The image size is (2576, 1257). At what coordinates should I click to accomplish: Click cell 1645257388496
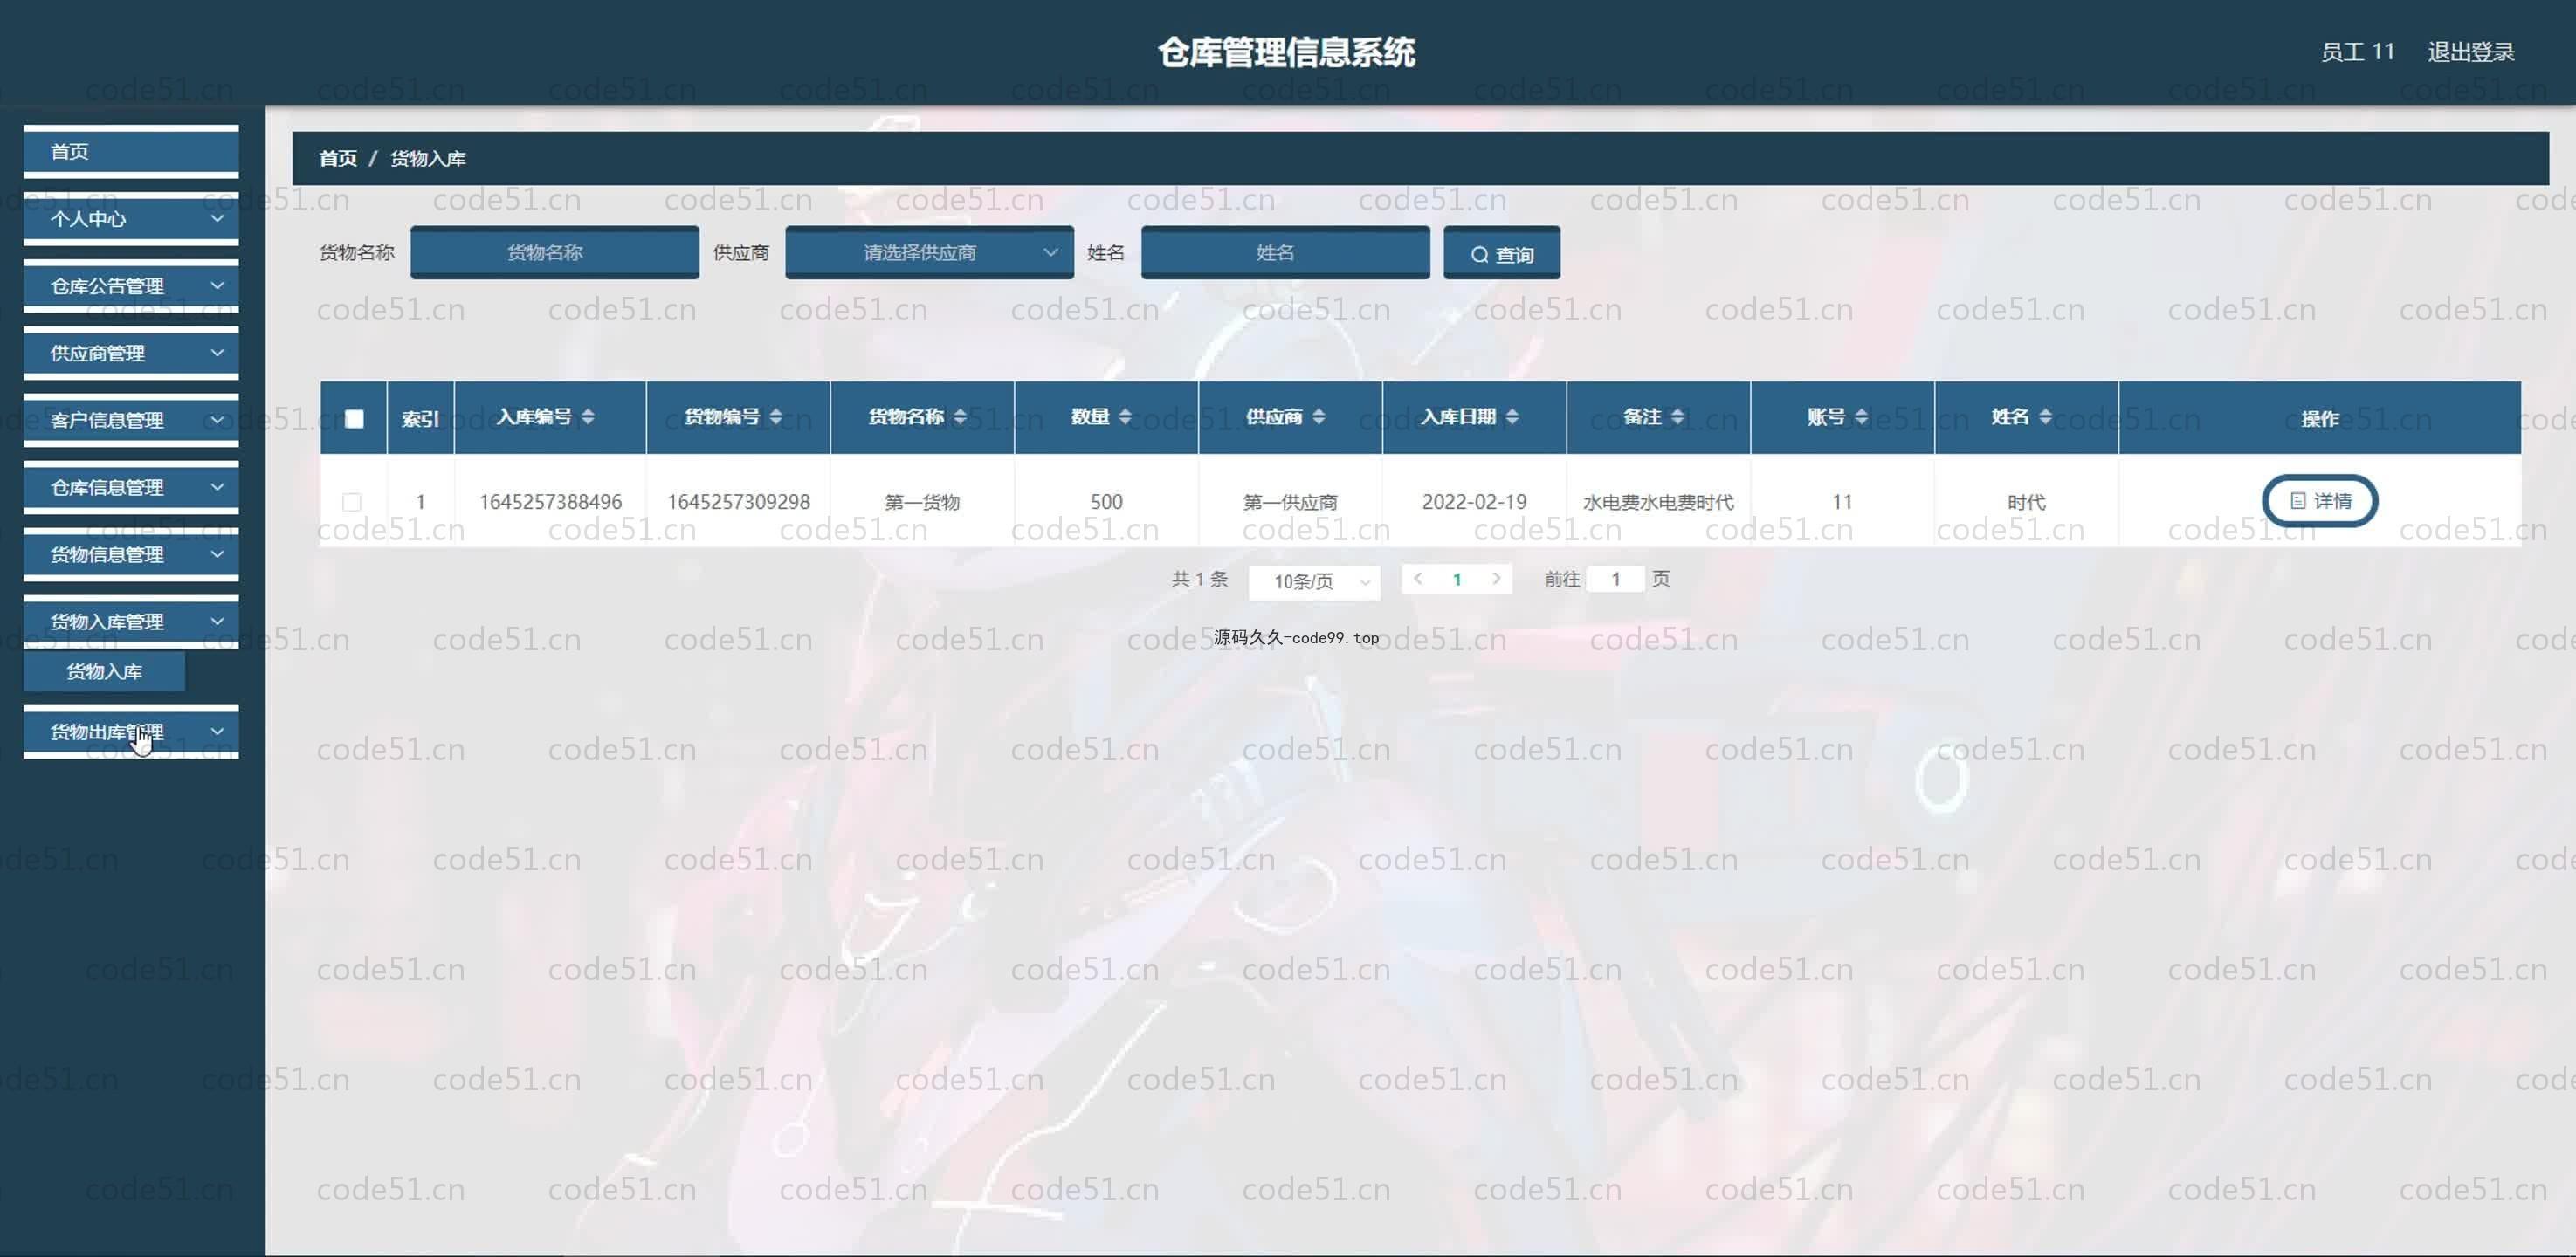click(550, 502)
